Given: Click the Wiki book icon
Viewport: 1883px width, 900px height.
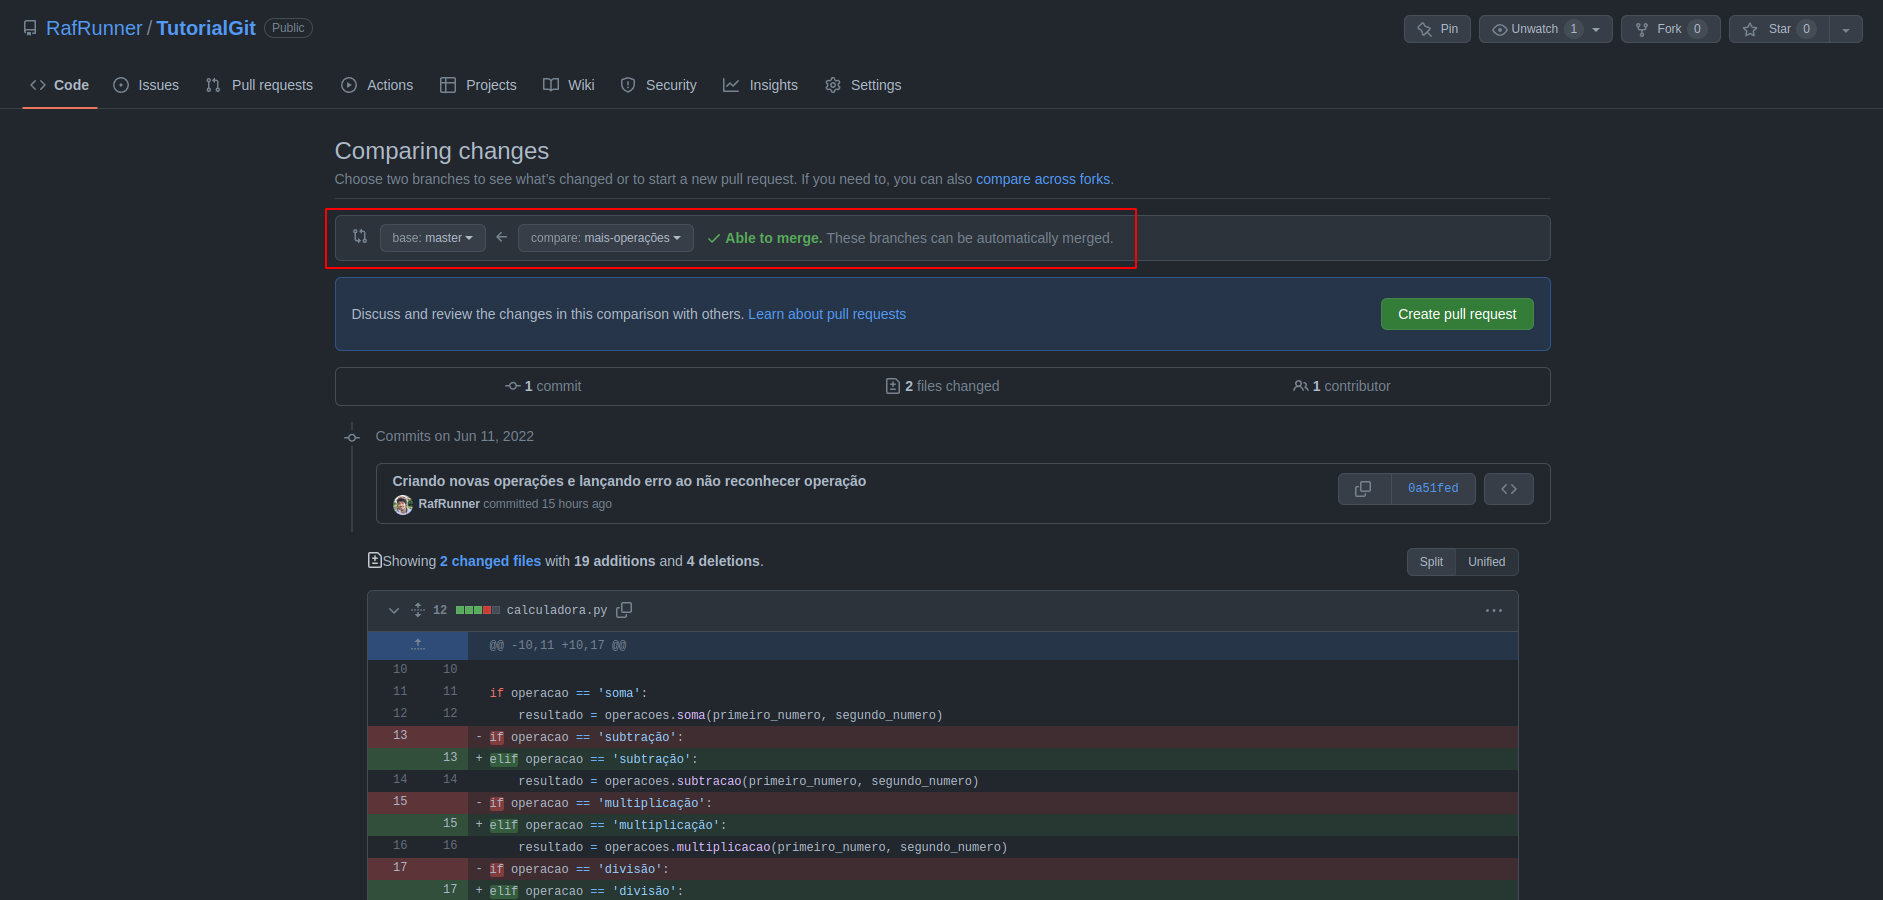Looking at the screenshot, I should [551, 85].
